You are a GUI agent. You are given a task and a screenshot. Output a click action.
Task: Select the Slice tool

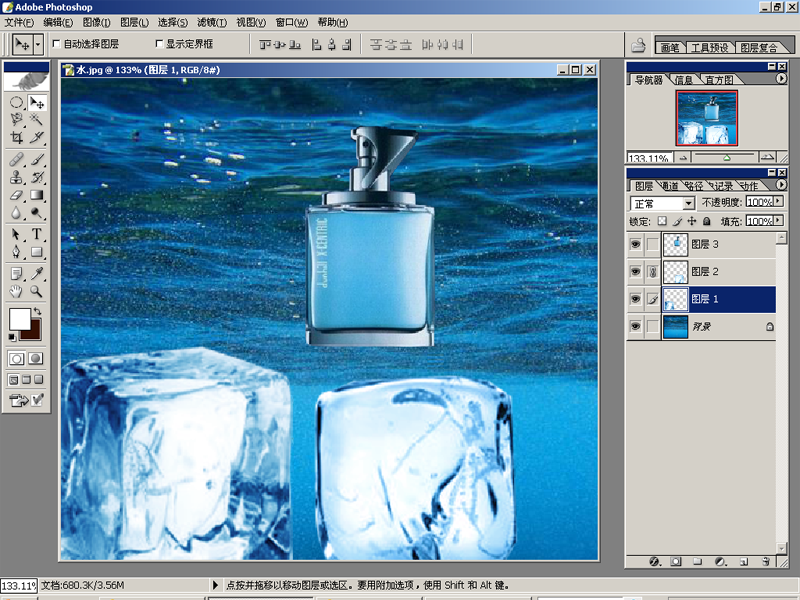tap(36, 137)
